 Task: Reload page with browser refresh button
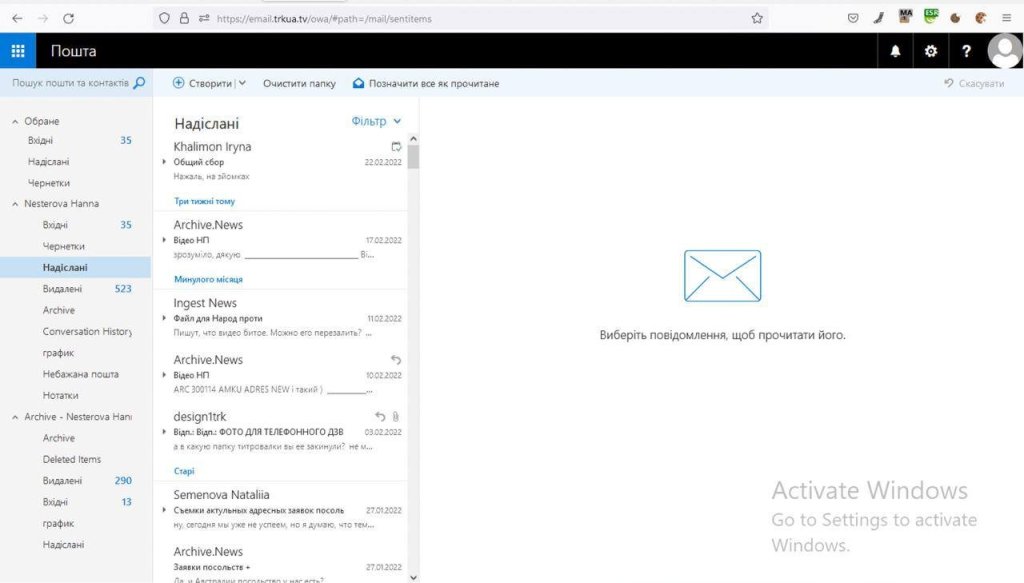(68, 18)
